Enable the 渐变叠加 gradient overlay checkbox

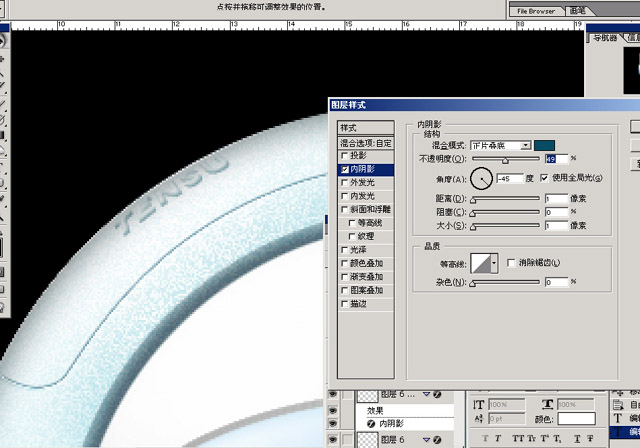(x=345, y=277)
